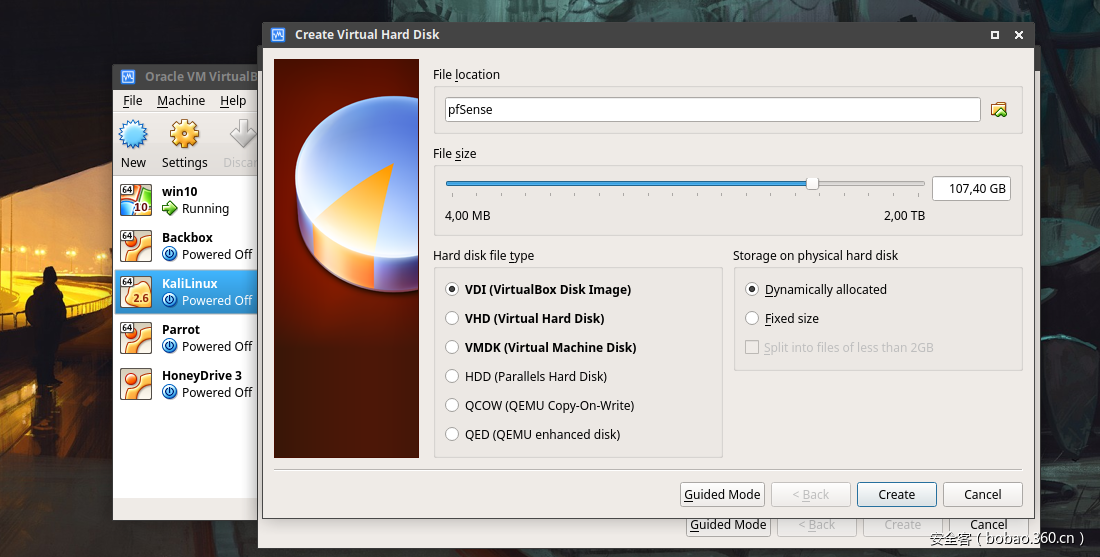Click the VirtualBox logo in dialog title bar

click(x=278, y=34)
